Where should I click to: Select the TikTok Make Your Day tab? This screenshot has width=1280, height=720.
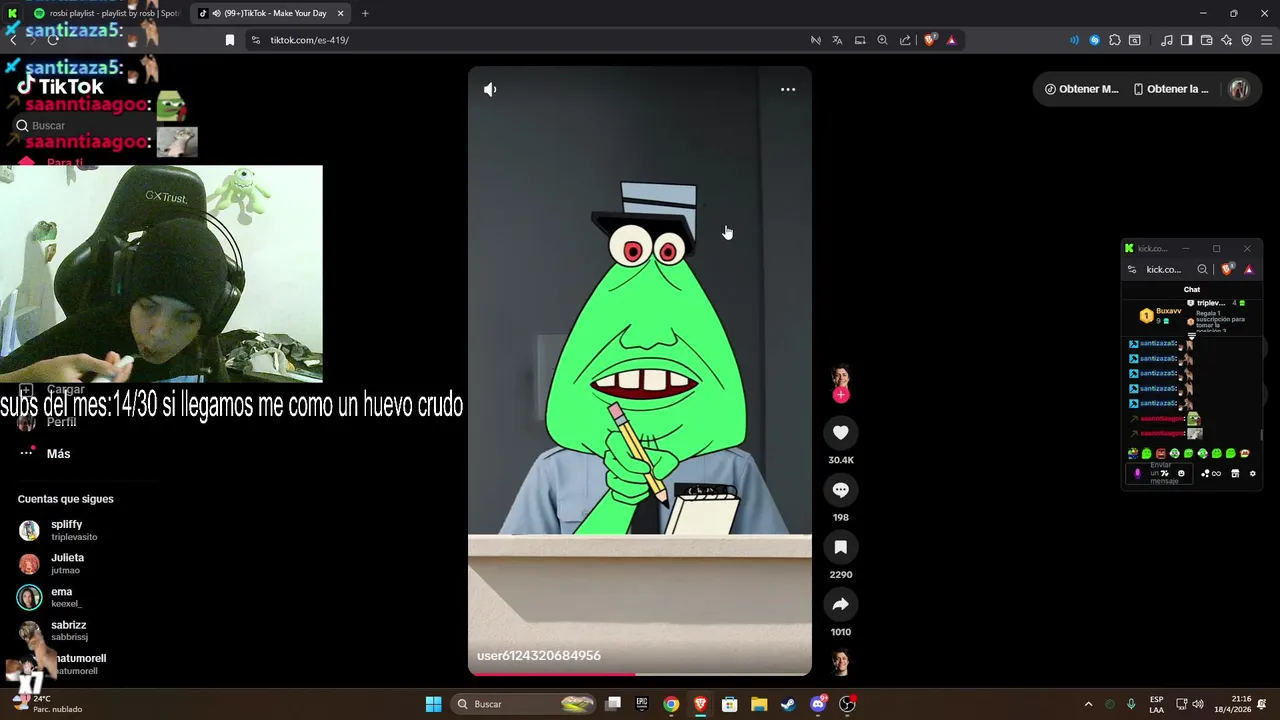click(270, 13)
